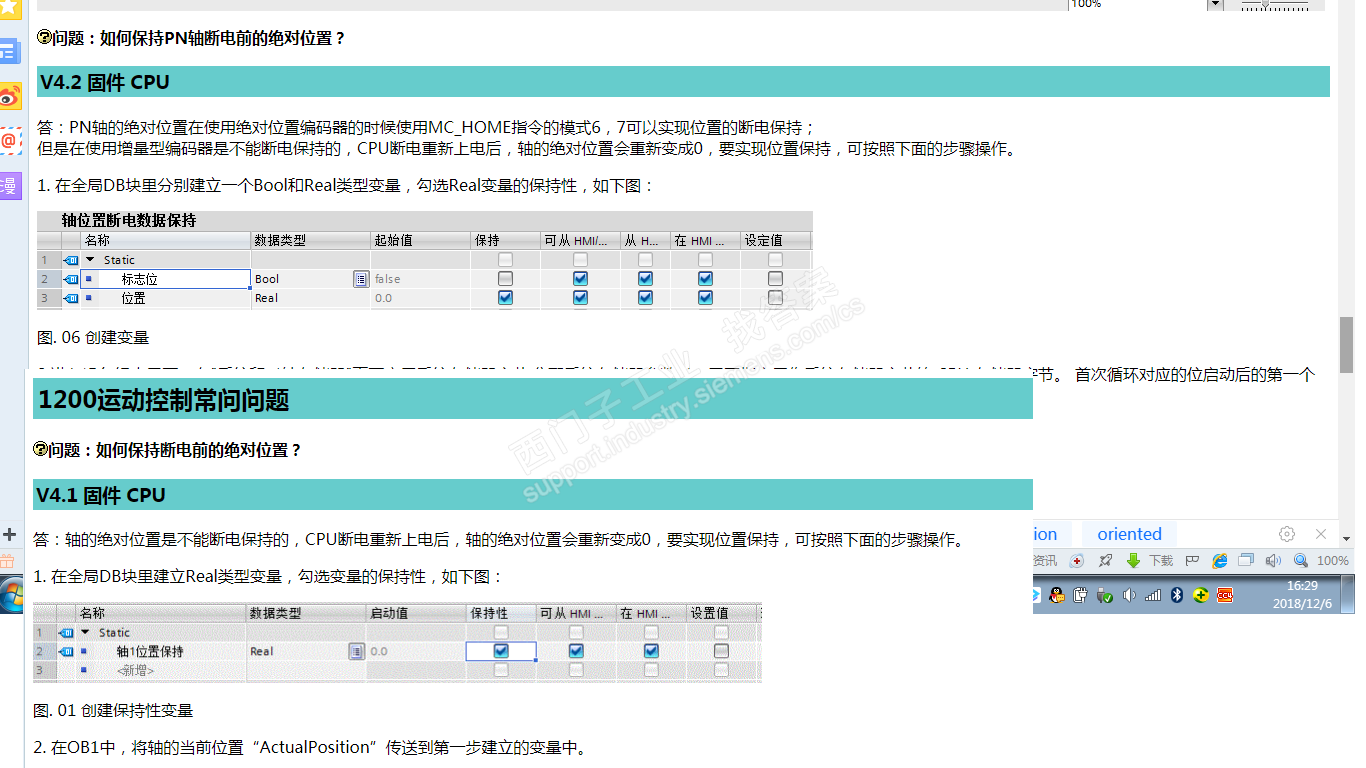This screenshot has width=1366, height=768.
Task: Click the page vertical scrollbar thumb
Action: (1346, 345)
